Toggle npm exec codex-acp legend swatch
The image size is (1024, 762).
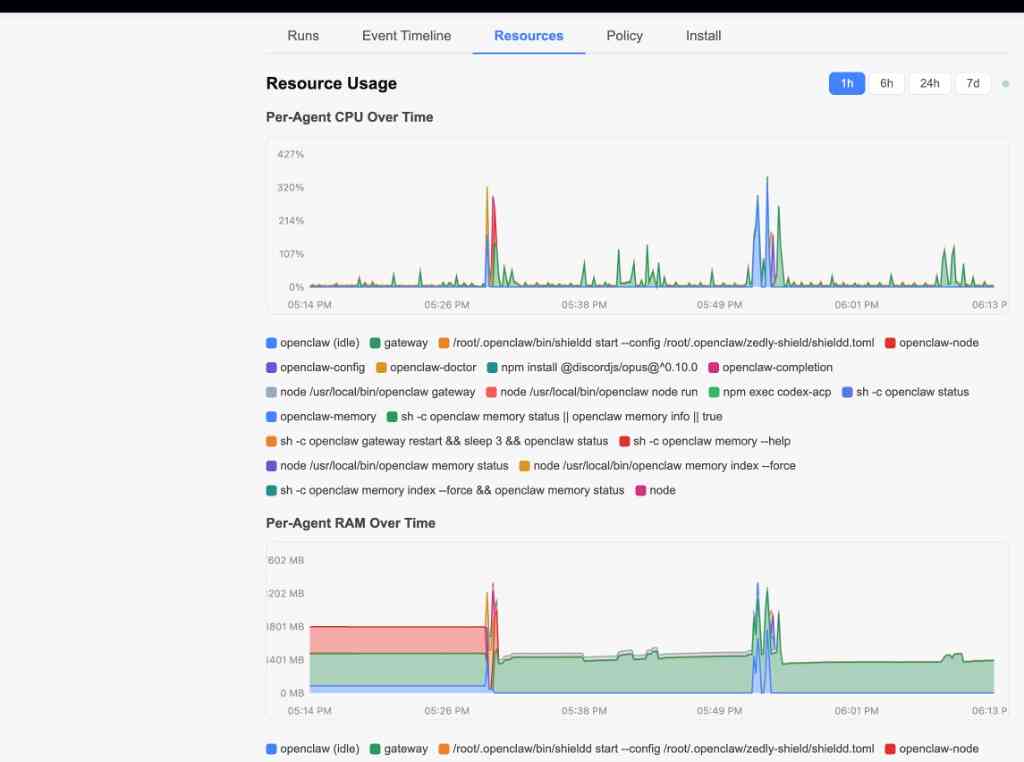[714, 392]
